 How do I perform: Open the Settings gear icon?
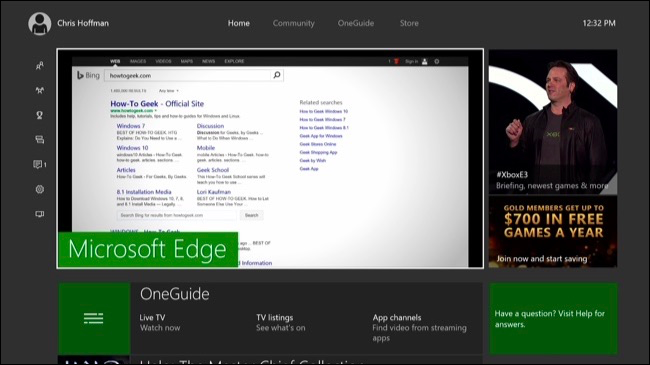(x=39, y=189)
